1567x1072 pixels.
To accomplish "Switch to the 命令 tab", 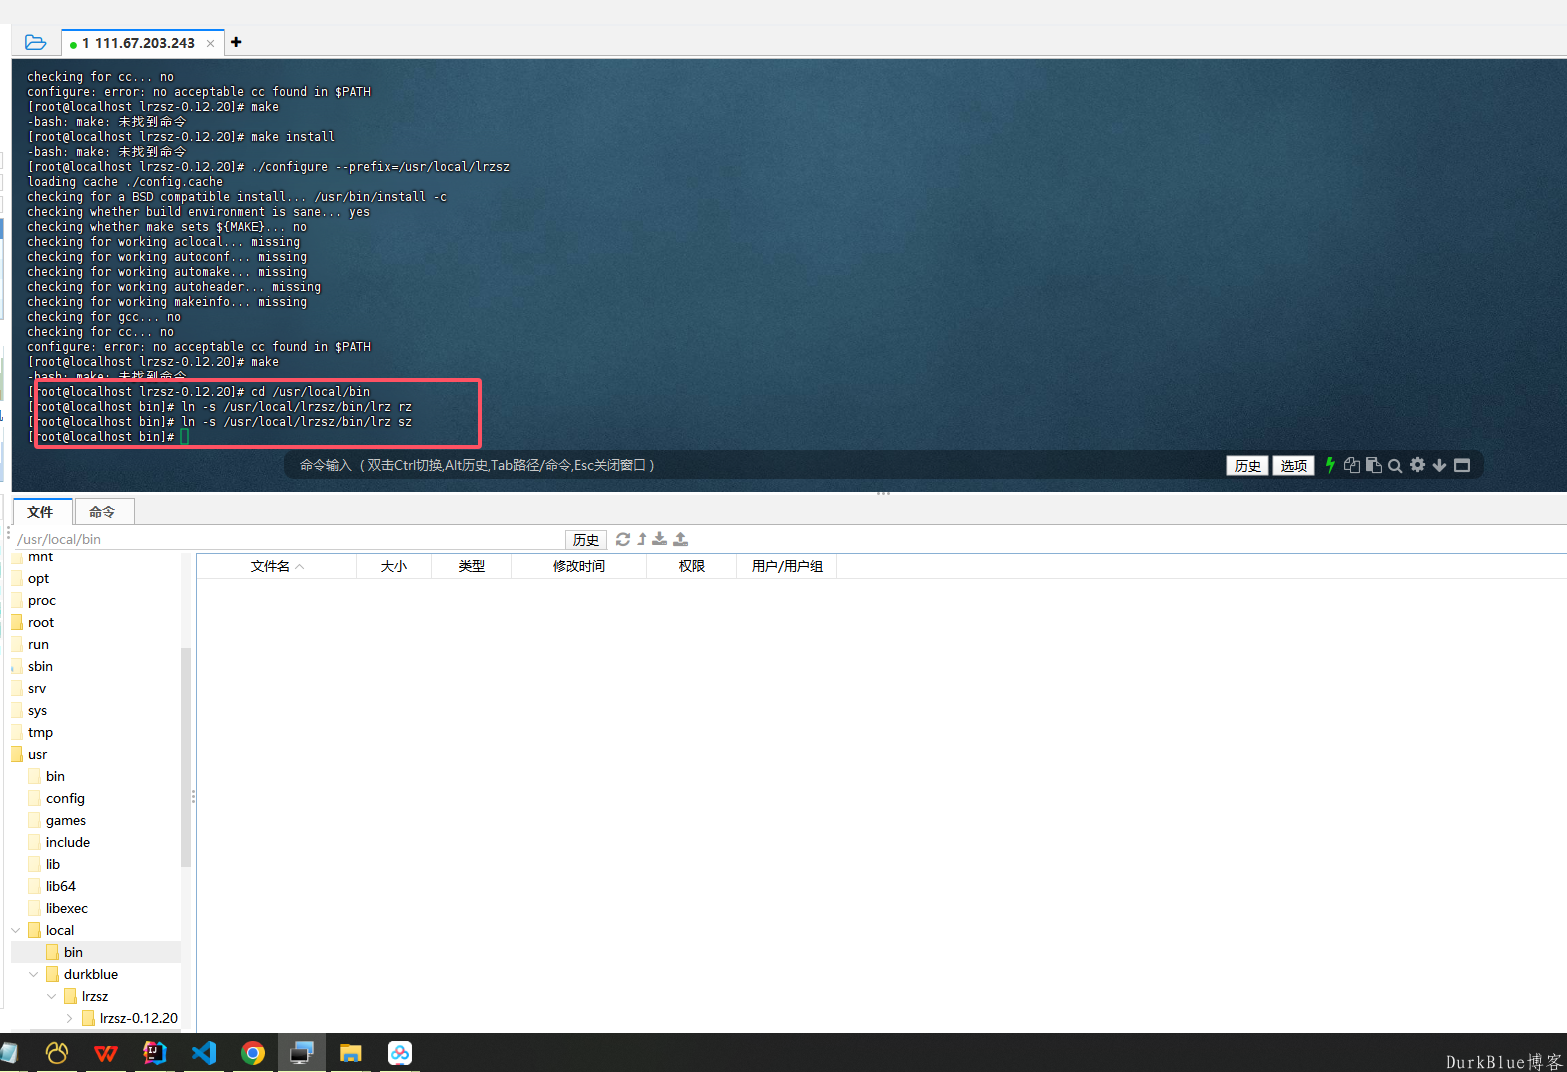I will [103, 511].
